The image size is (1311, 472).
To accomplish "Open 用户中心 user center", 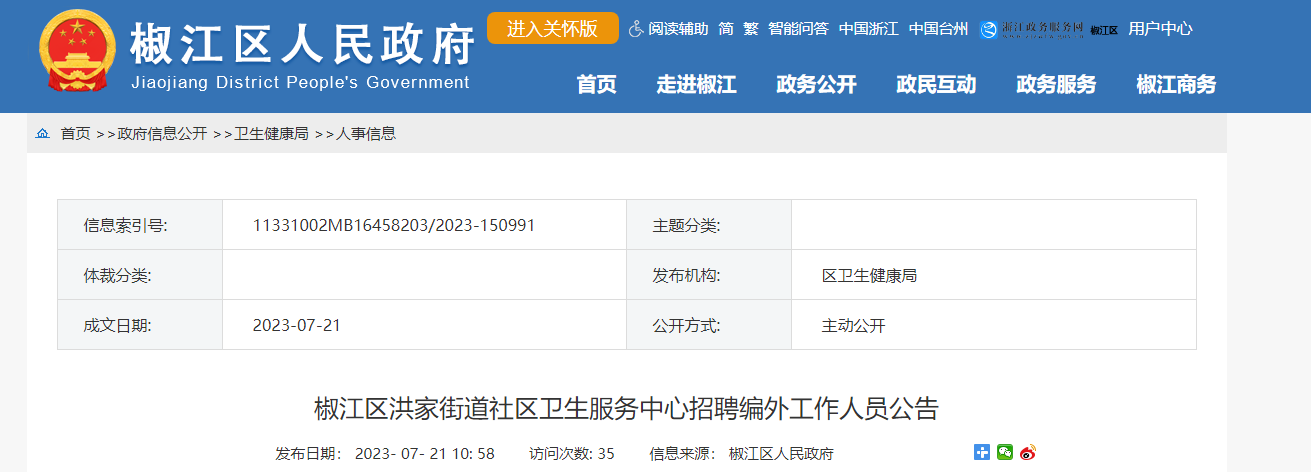I will (x=1160, y=29).
